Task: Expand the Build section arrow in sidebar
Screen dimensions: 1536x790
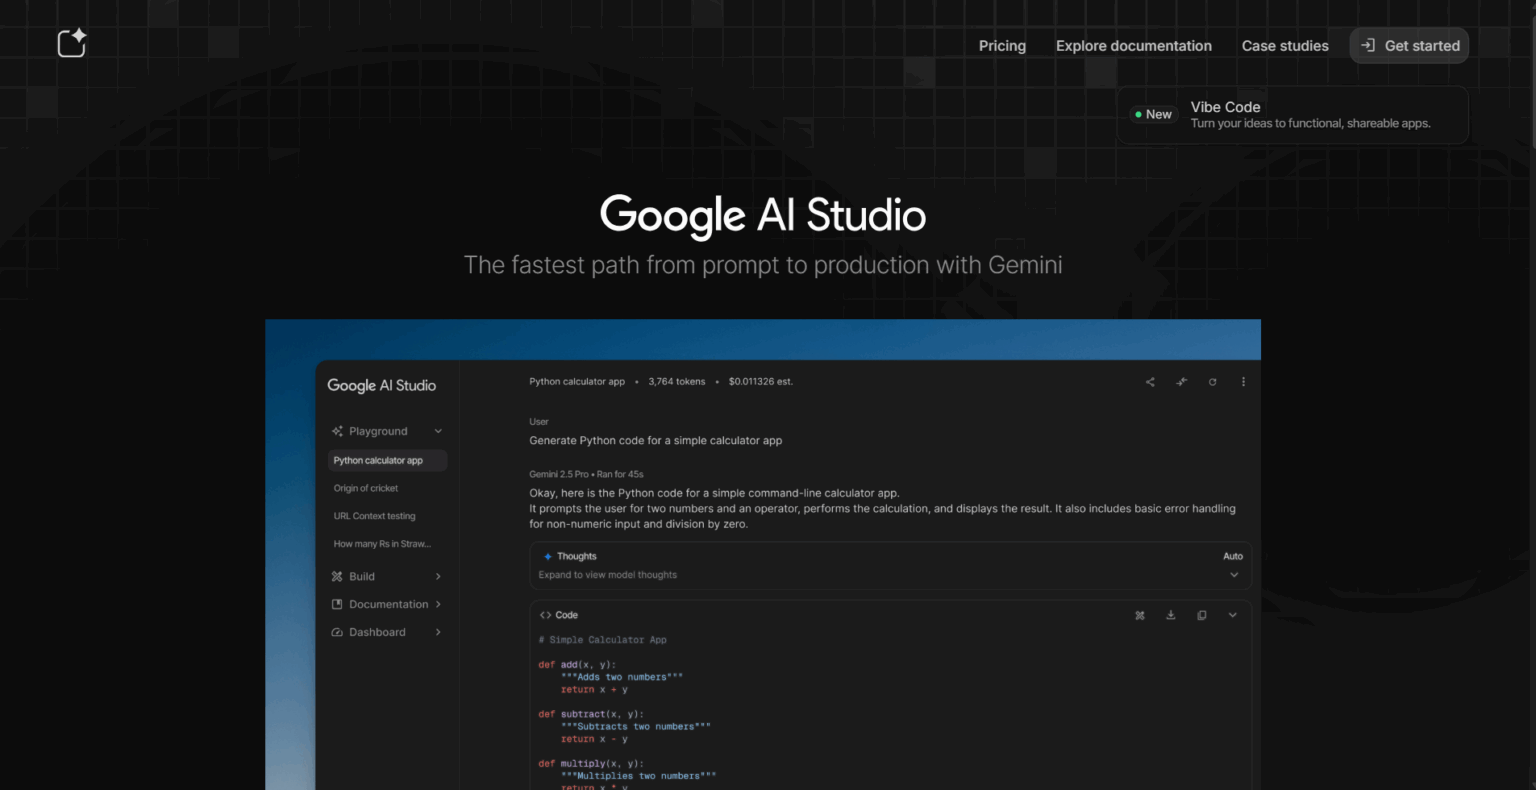Action: tap(438, 577)
